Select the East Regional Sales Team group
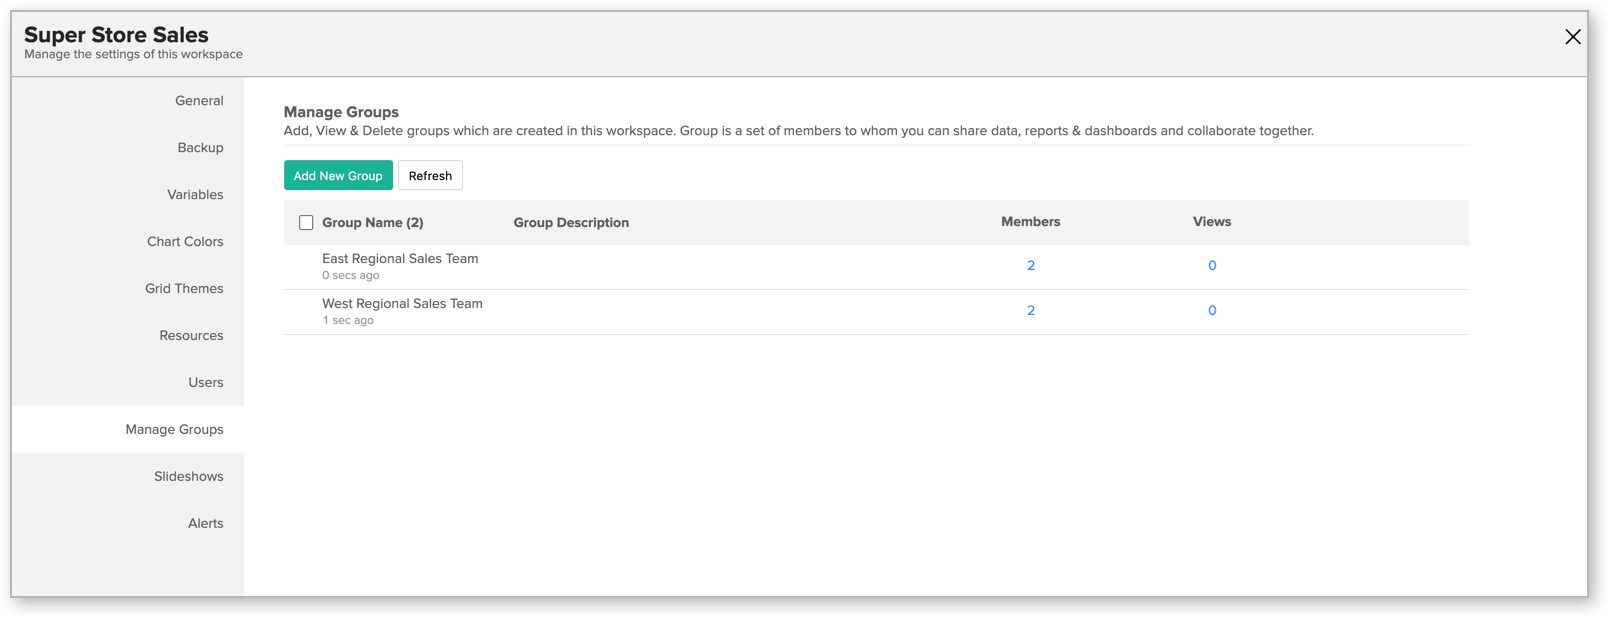This screenshot has height=618, width=1609. coord(400,259)
